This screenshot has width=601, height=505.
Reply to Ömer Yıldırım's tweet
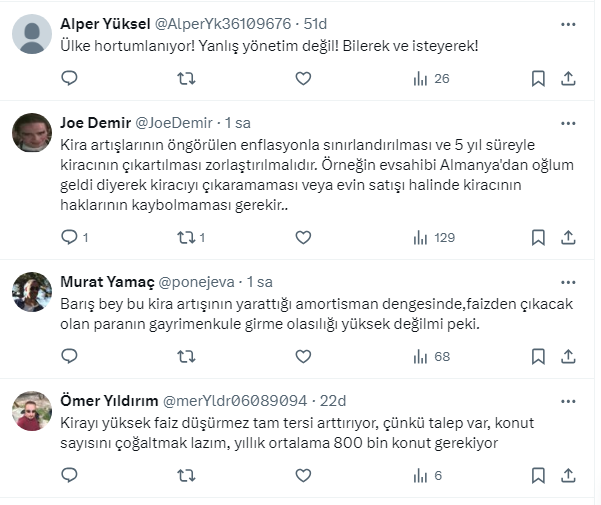pos(69,475)
